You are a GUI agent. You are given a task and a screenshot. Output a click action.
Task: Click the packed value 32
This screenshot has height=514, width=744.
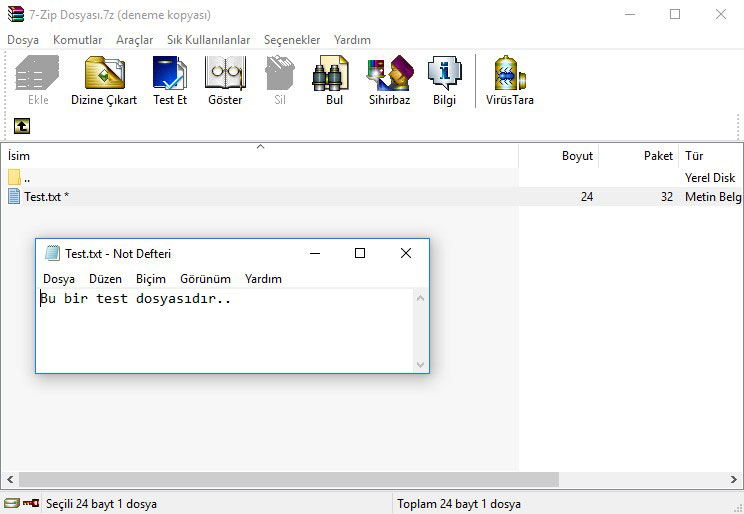667,196
